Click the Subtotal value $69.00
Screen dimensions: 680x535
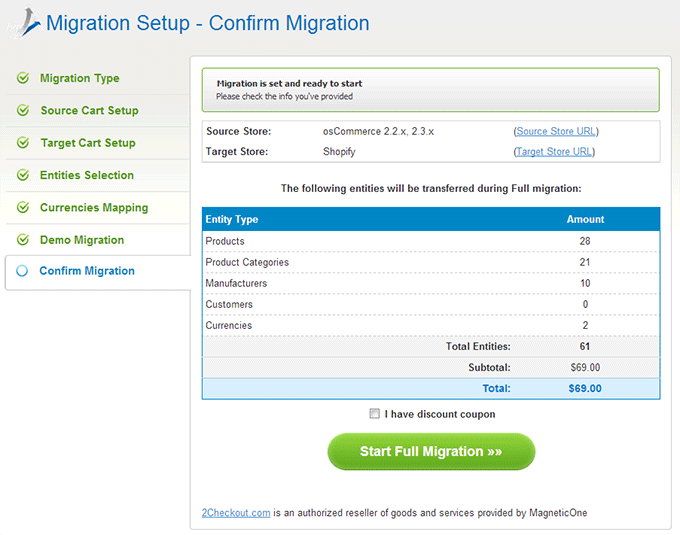585,368
